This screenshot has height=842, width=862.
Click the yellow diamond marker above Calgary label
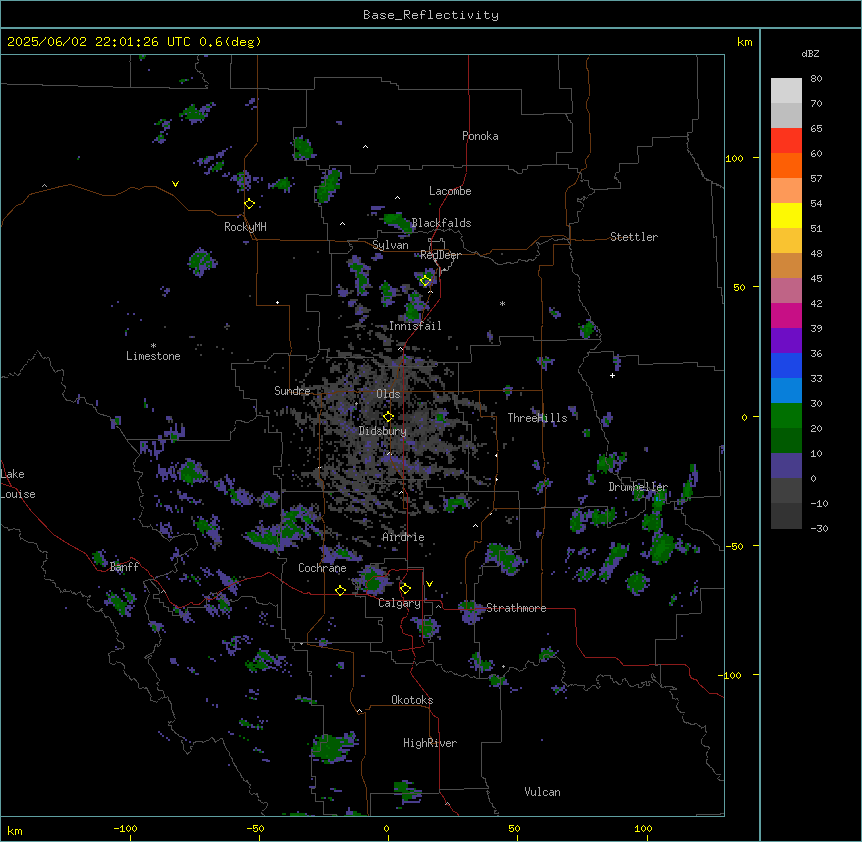click(x=405, y=589)
